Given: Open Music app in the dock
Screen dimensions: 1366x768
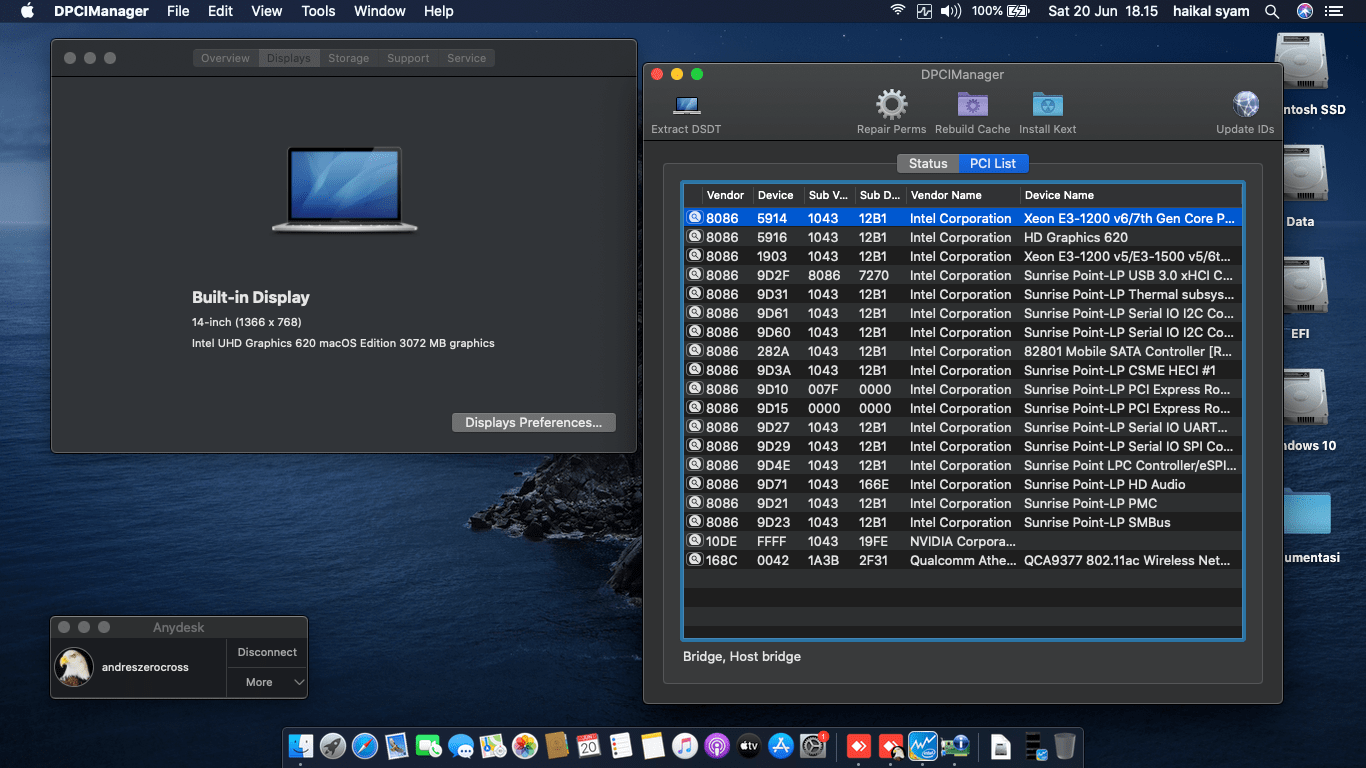Looking at the screenshot, I should click(x=684, y=745).
